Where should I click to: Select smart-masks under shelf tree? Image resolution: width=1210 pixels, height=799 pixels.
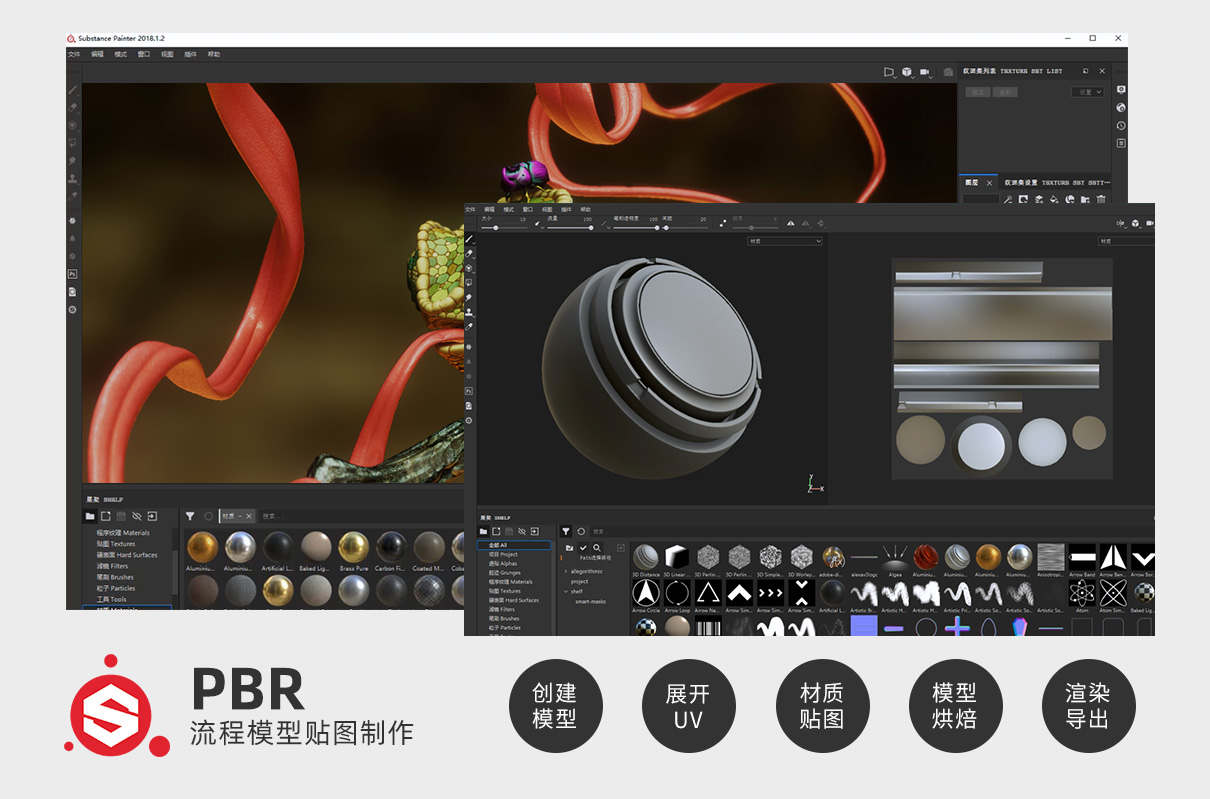590,601
